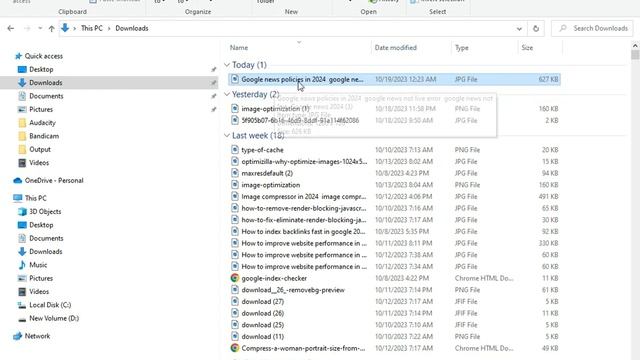This screenshot has width=640, height=360.
Task: Select Downloads under Quick access
Action: (x=46, y=83)
